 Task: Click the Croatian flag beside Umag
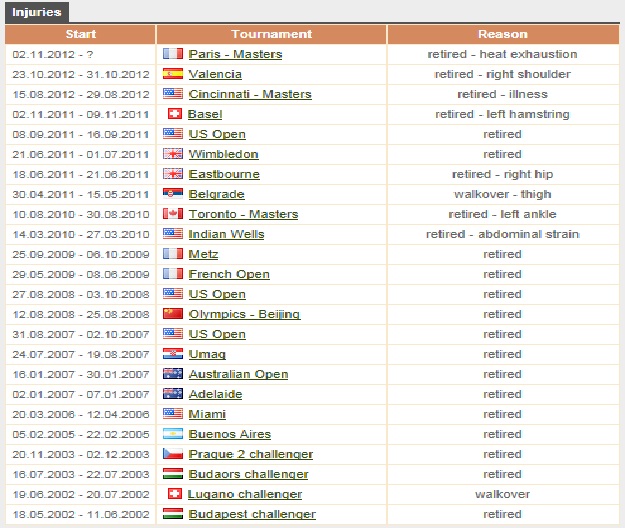pyautogui.click(x=173, y=353)
